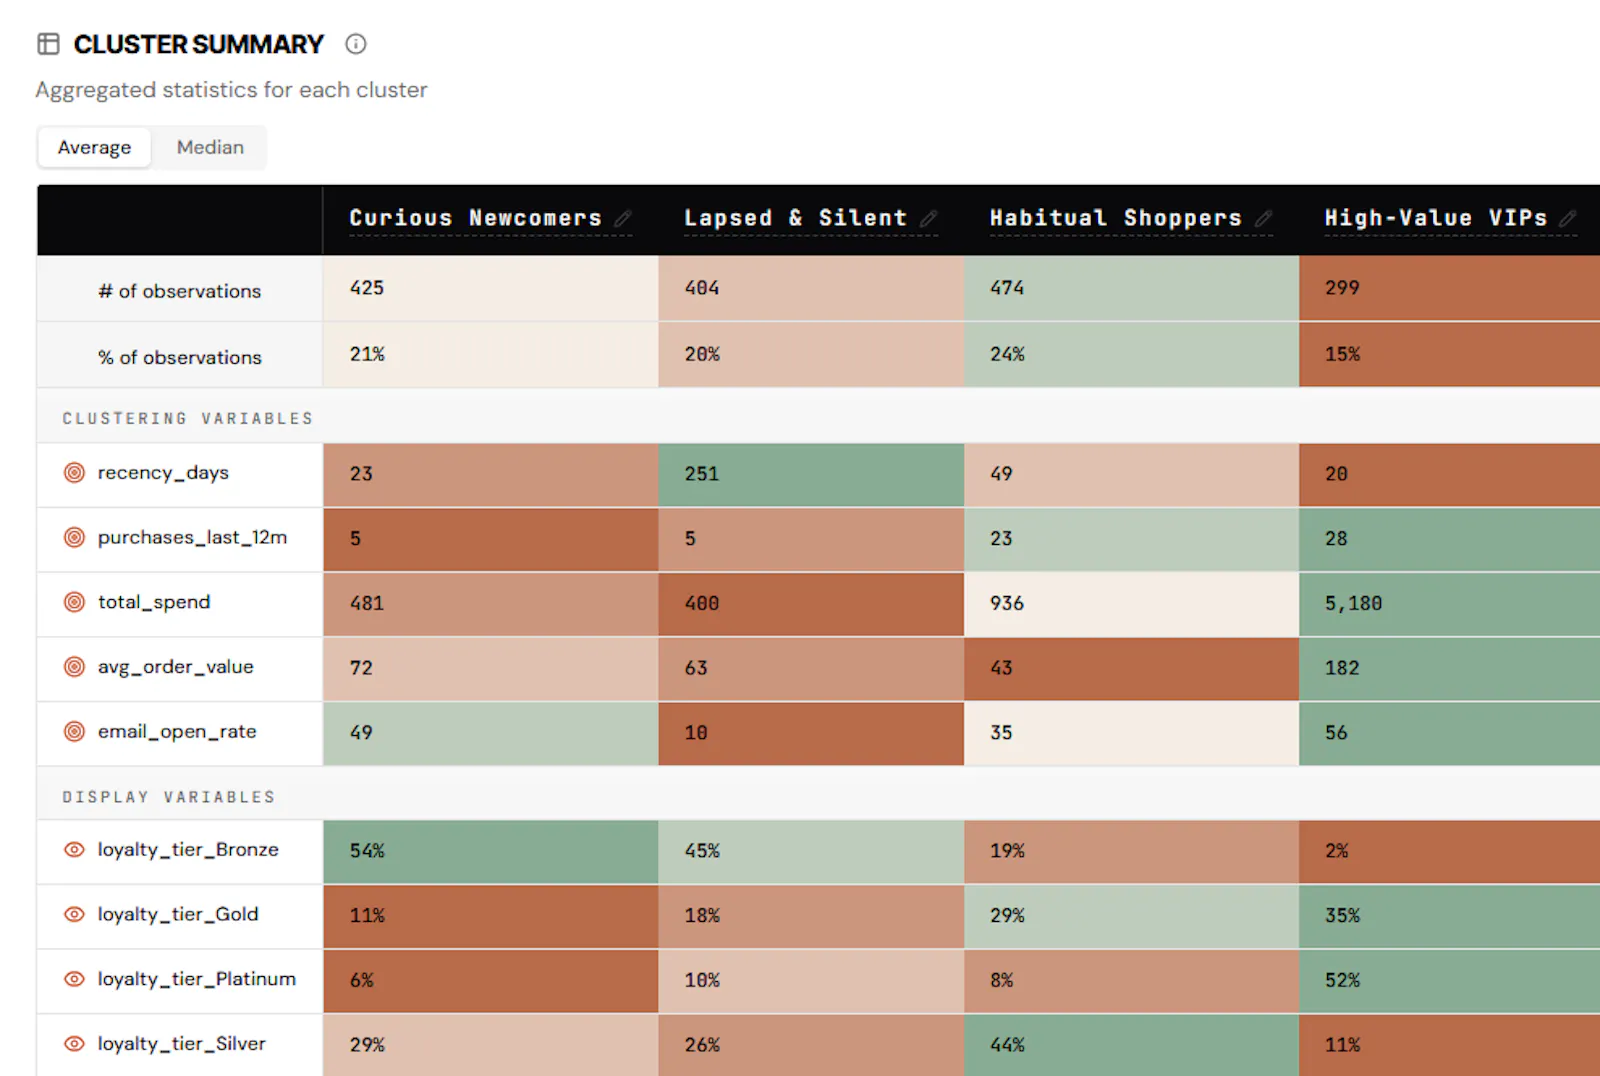Viewport: 1600px width, 1076px height.
Task: Click the Curious Newcomers column header
Action: click(475, 218)
